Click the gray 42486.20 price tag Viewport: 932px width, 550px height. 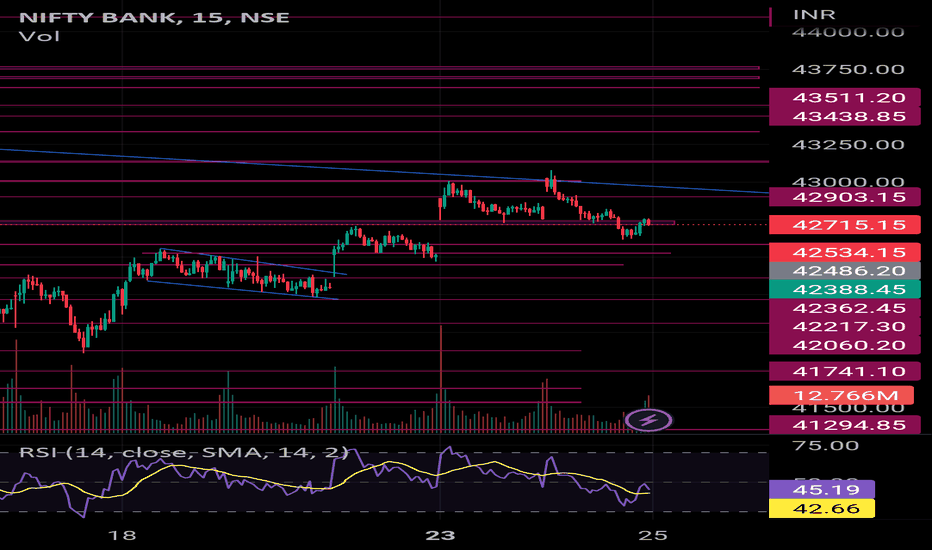pos(845,271)
